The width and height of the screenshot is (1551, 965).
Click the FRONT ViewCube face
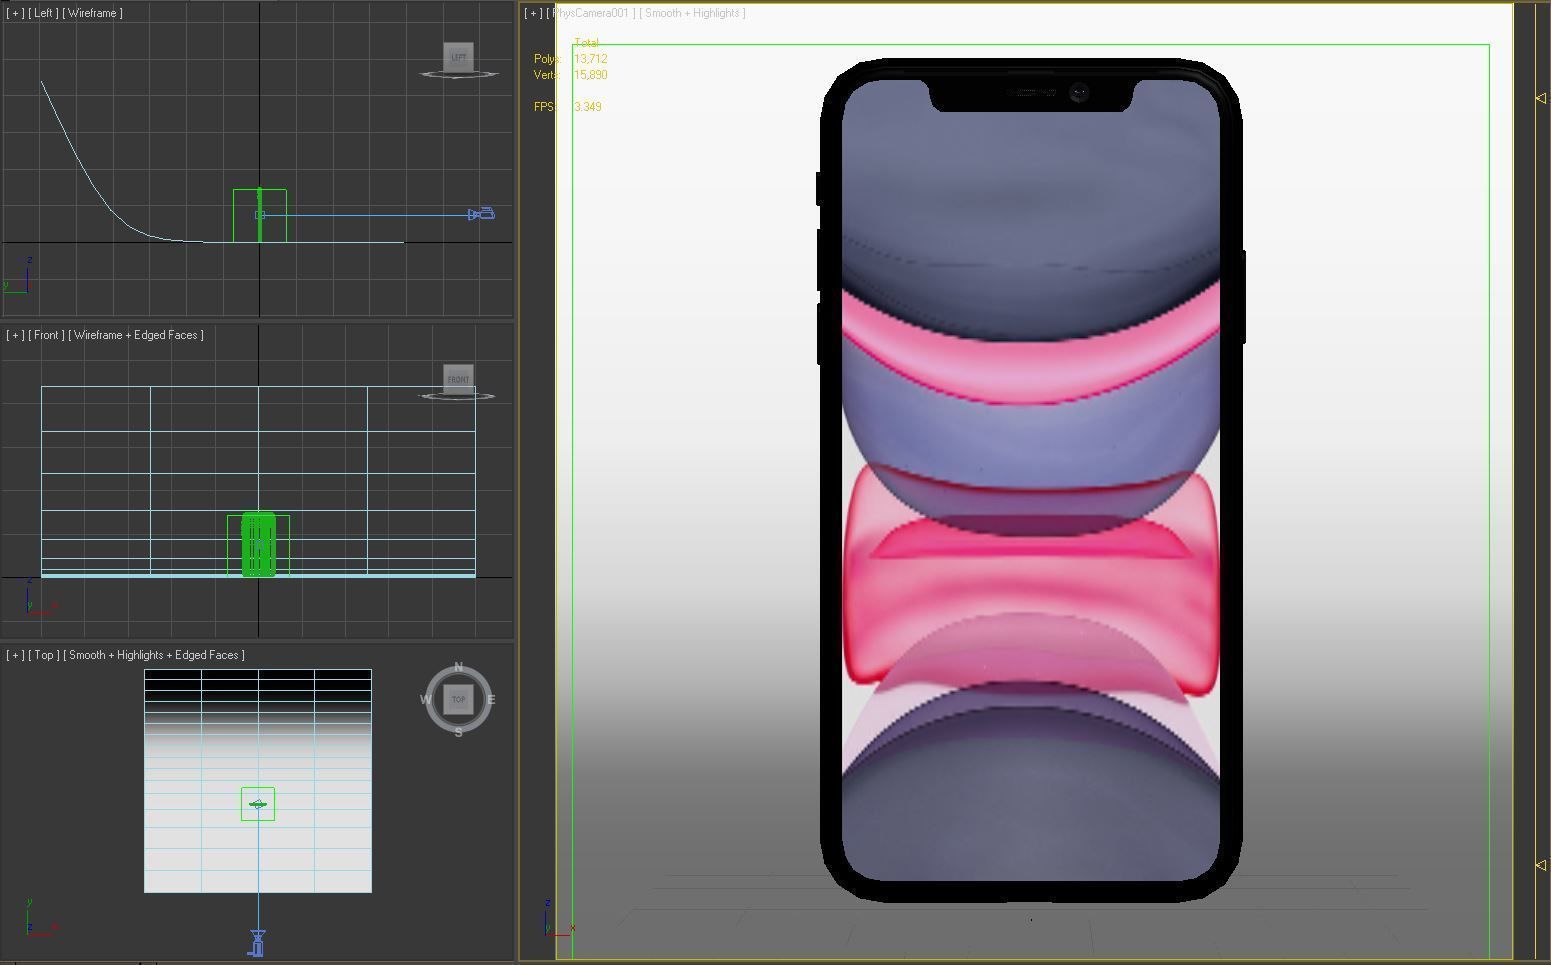(458, 379)
